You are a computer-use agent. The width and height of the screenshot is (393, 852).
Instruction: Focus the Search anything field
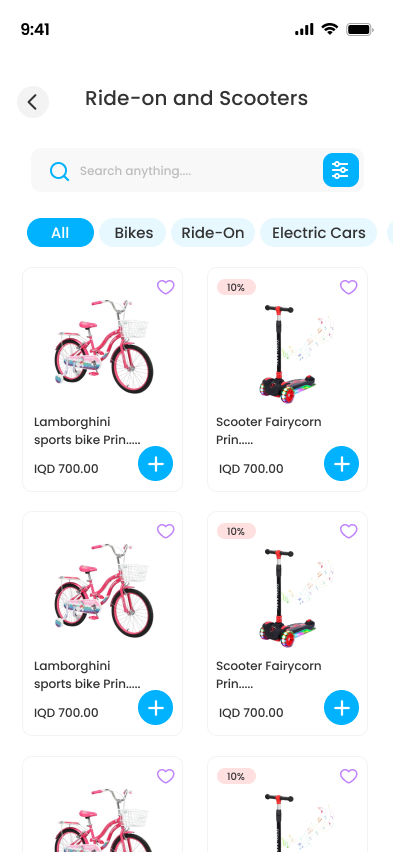pos(185,171)
